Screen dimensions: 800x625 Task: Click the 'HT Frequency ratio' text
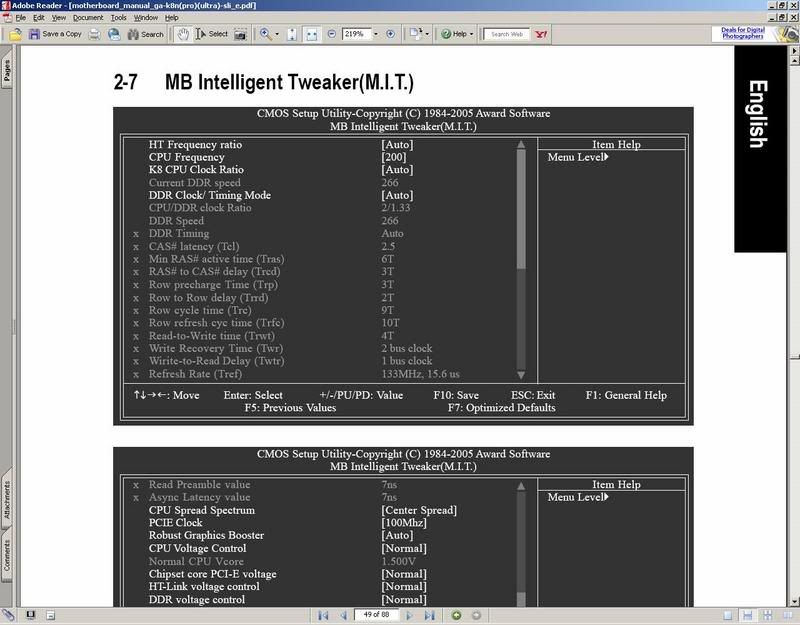[x=195, y=144]
